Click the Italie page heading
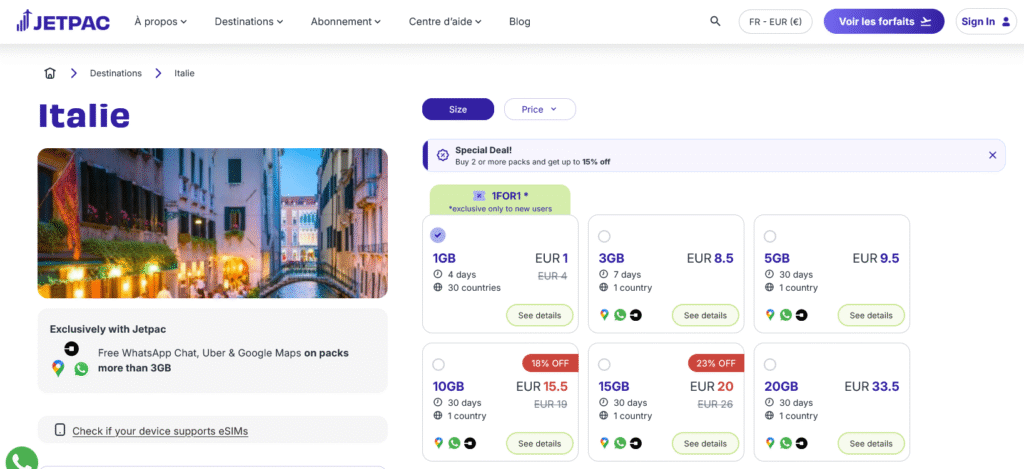1024x469 pixels. pos(84,115)
